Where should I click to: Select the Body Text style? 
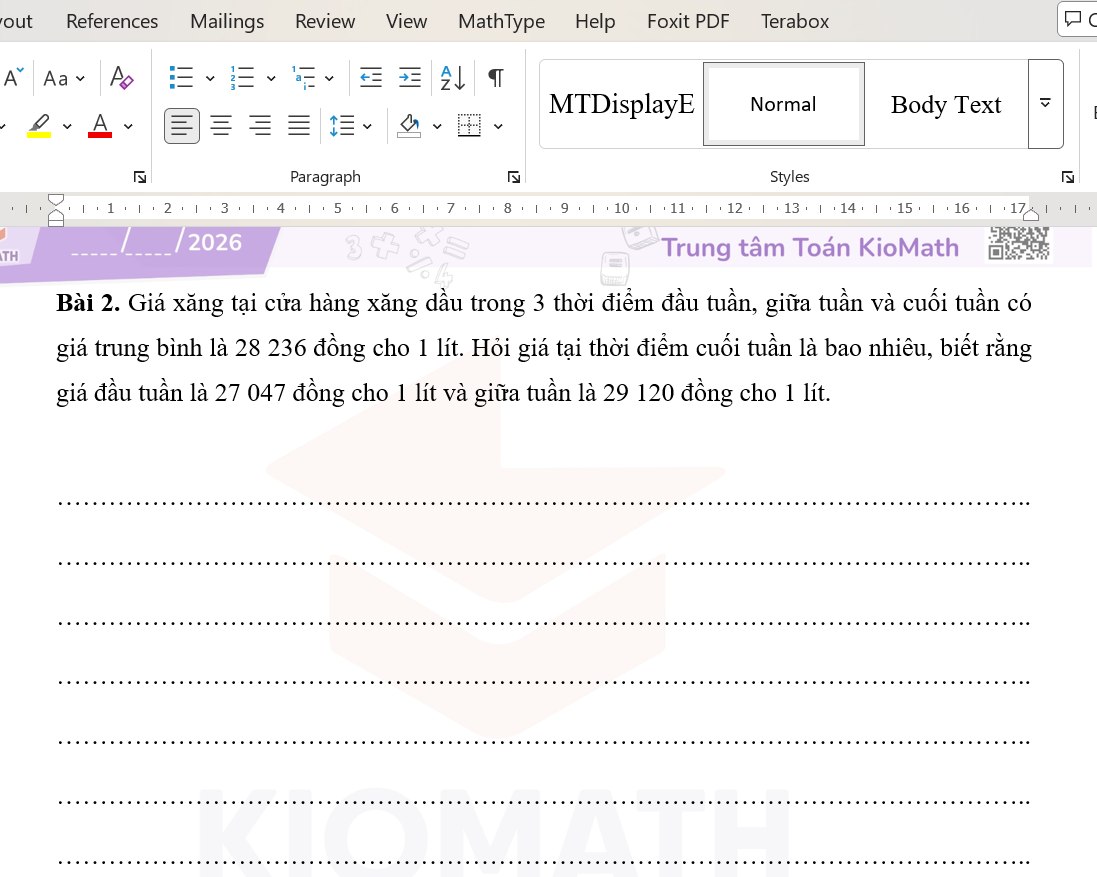click(x=945, y=104)
